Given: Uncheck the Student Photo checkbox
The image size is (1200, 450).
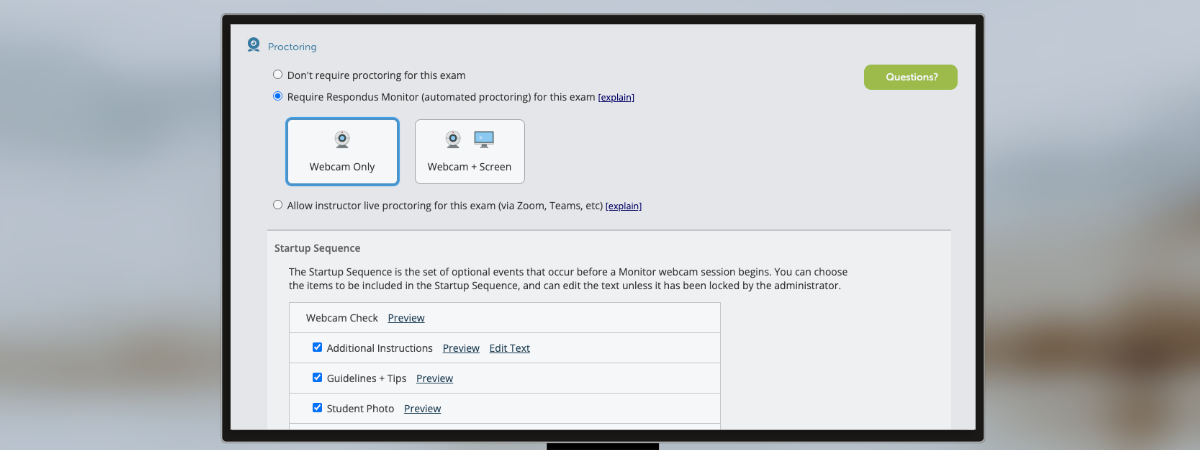Looking at the screenshot, I should tap(317, 408).
